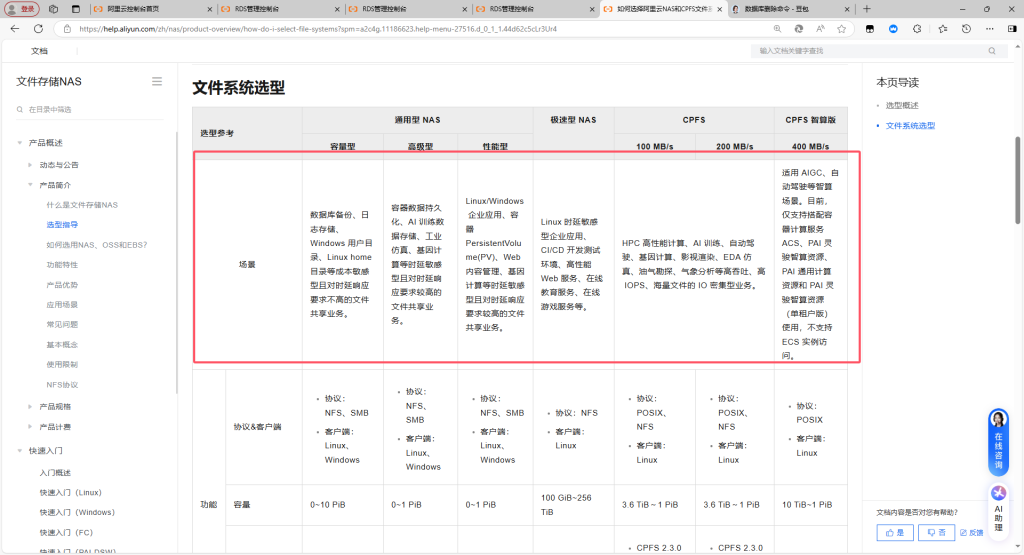Click the favorites star icon in address bar
Image resolution: width=1024 pixels, height=555 pixels.
tap(842, 29)
